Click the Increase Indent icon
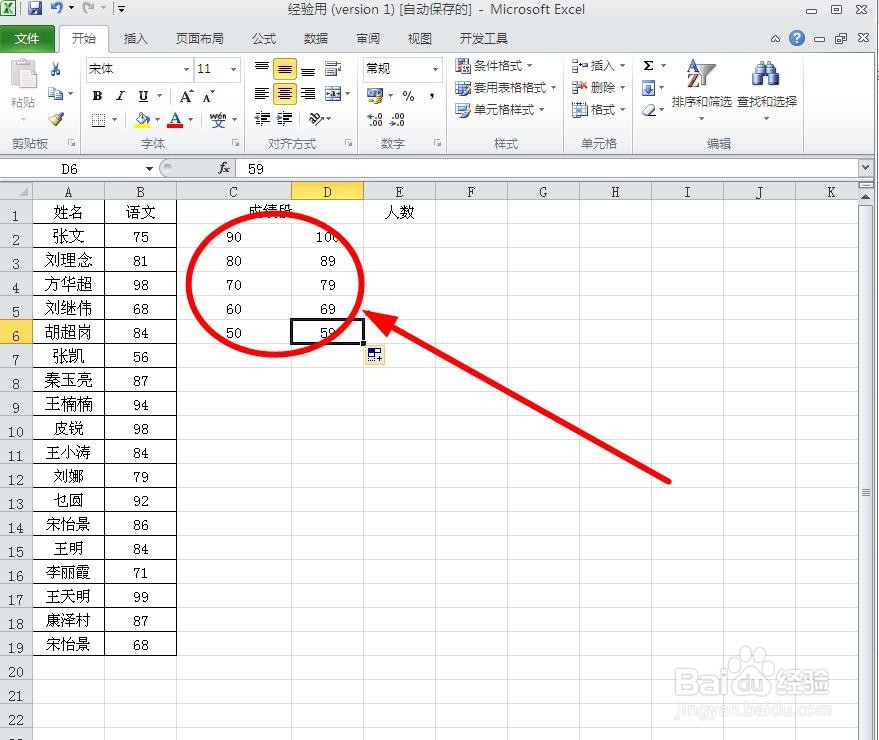Image resolution: width=879 pixels, height=740 pixels. tap(285, 118)
